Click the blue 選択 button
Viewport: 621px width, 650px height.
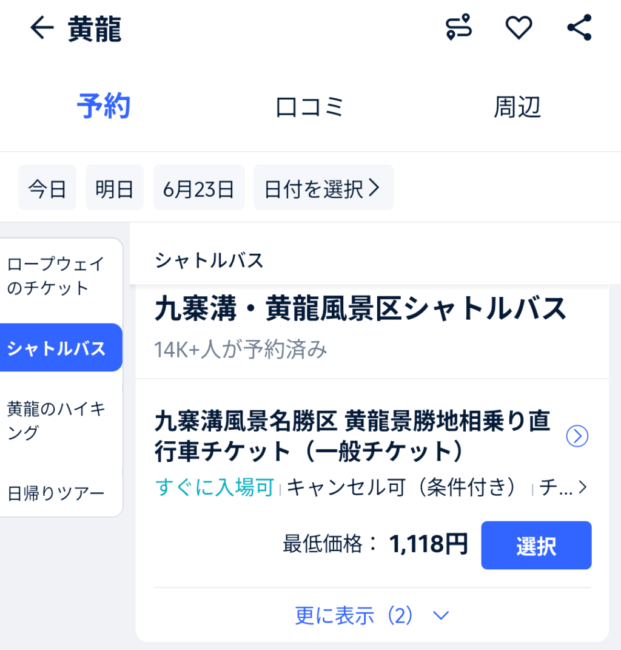point(536,545)
